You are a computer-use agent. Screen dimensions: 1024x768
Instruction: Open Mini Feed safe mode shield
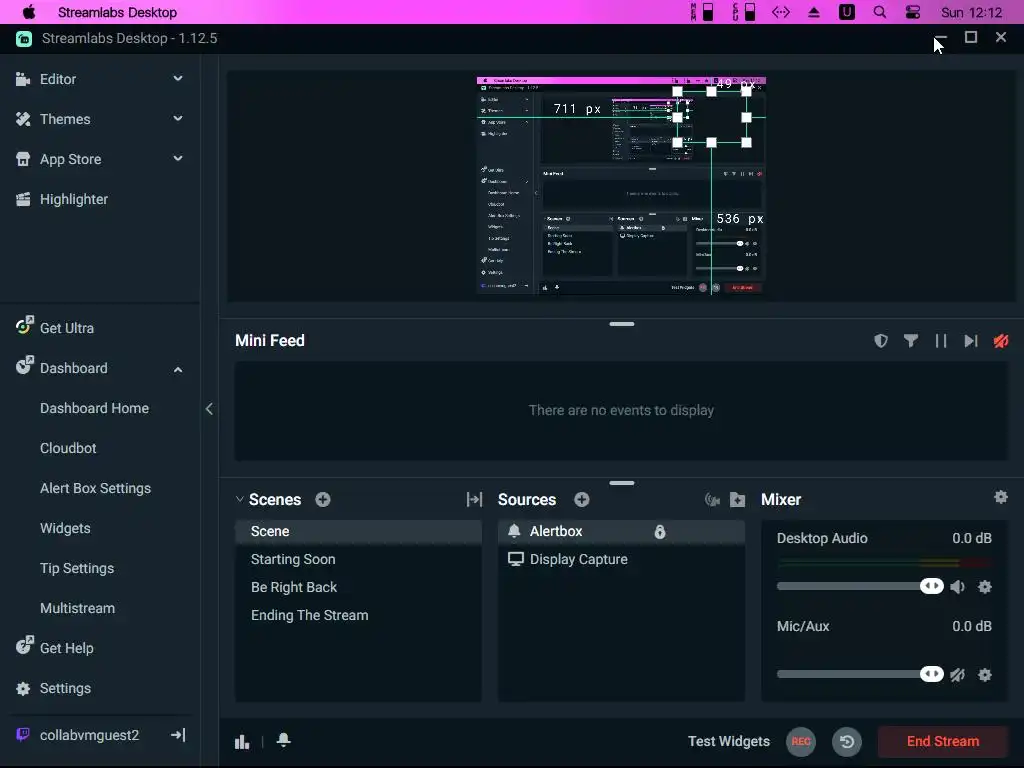pos(881,341)
